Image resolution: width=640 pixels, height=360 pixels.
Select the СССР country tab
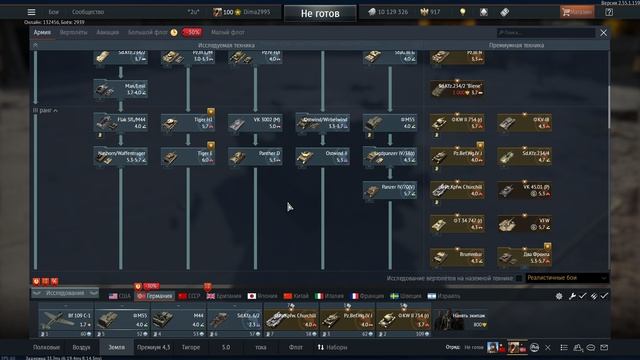pyautogui.click(x=189, y=296)
